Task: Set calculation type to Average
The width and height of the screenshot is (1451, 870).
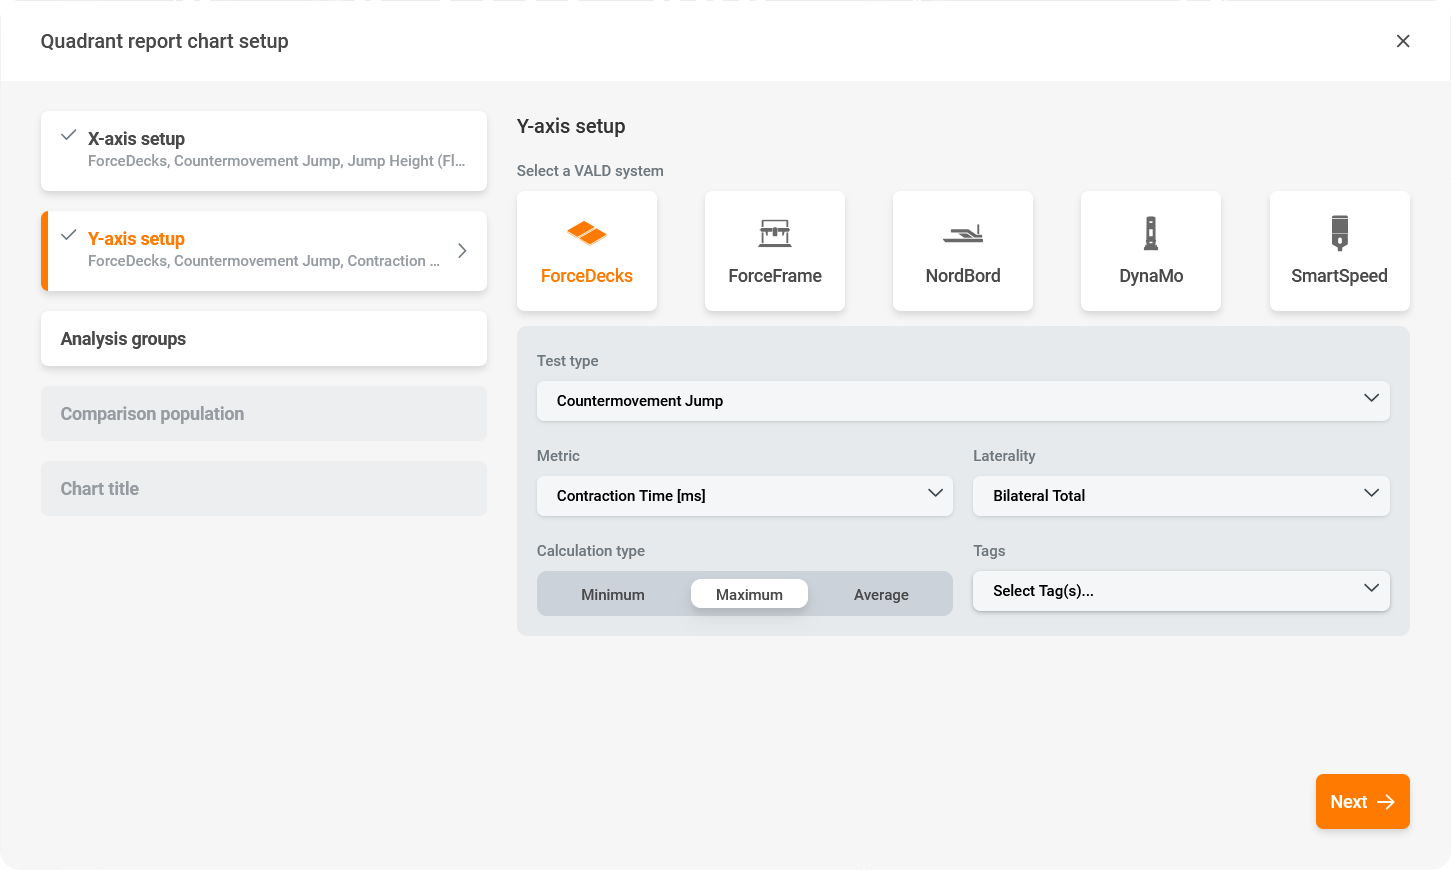Action: (881, 594)
